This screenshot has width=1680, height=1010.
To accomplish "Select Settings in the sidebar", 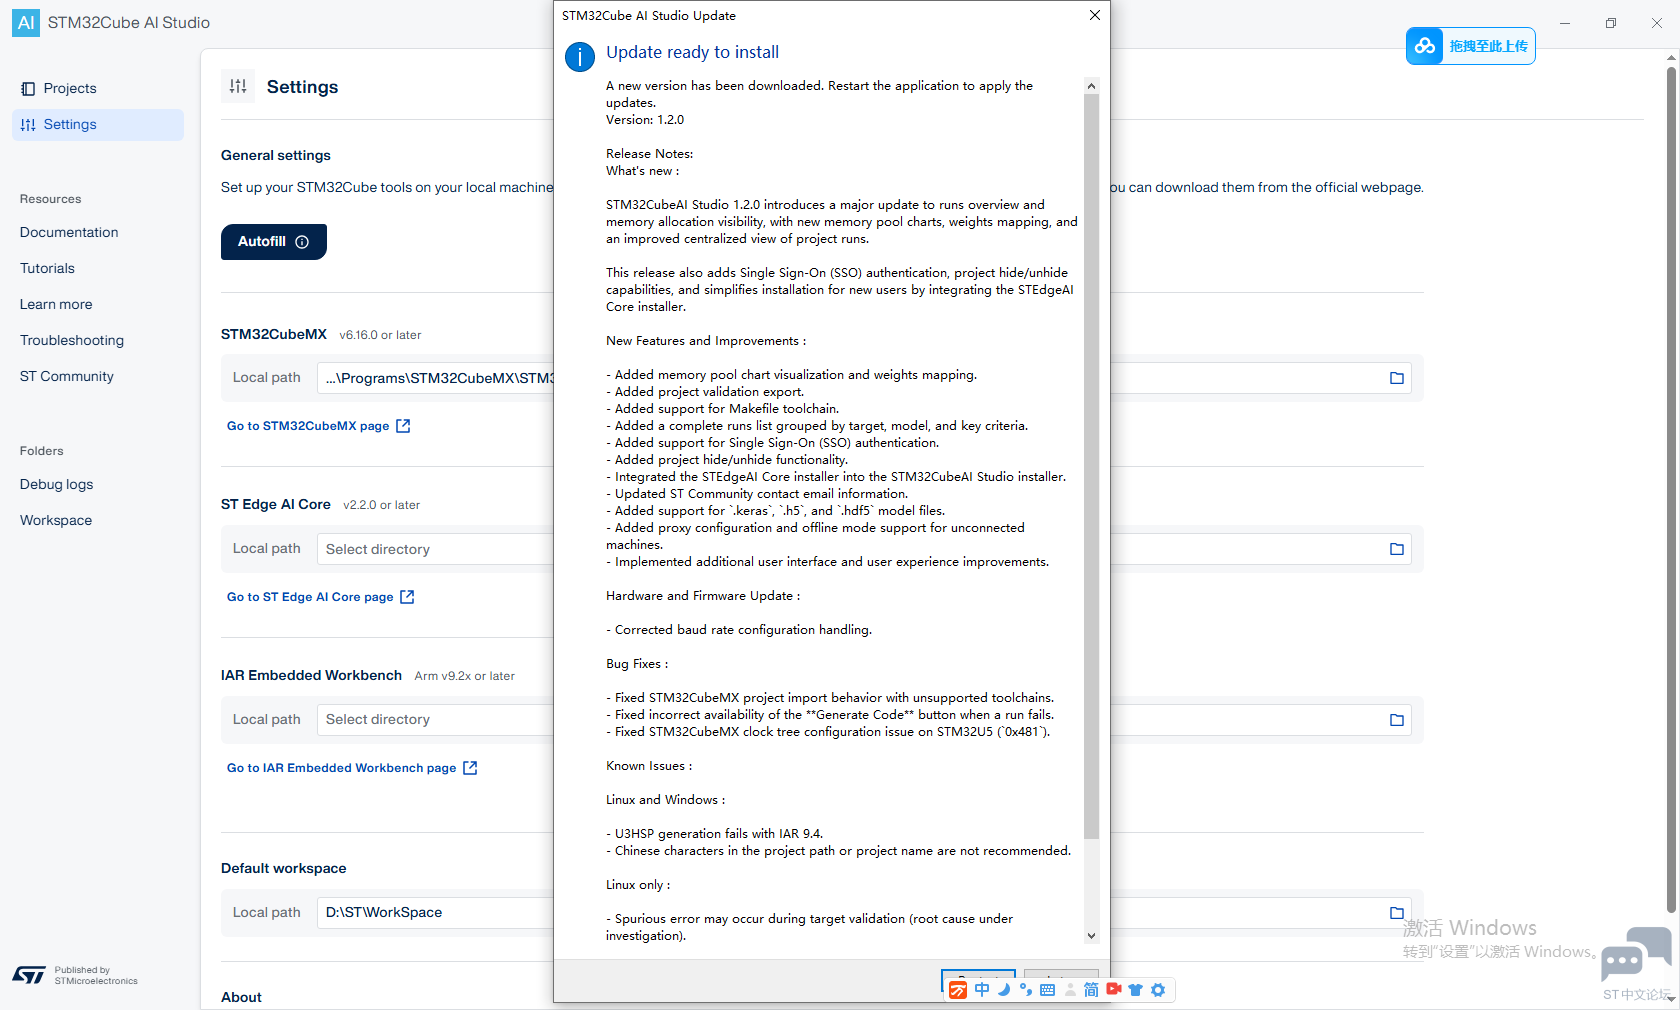I will 98,125.
